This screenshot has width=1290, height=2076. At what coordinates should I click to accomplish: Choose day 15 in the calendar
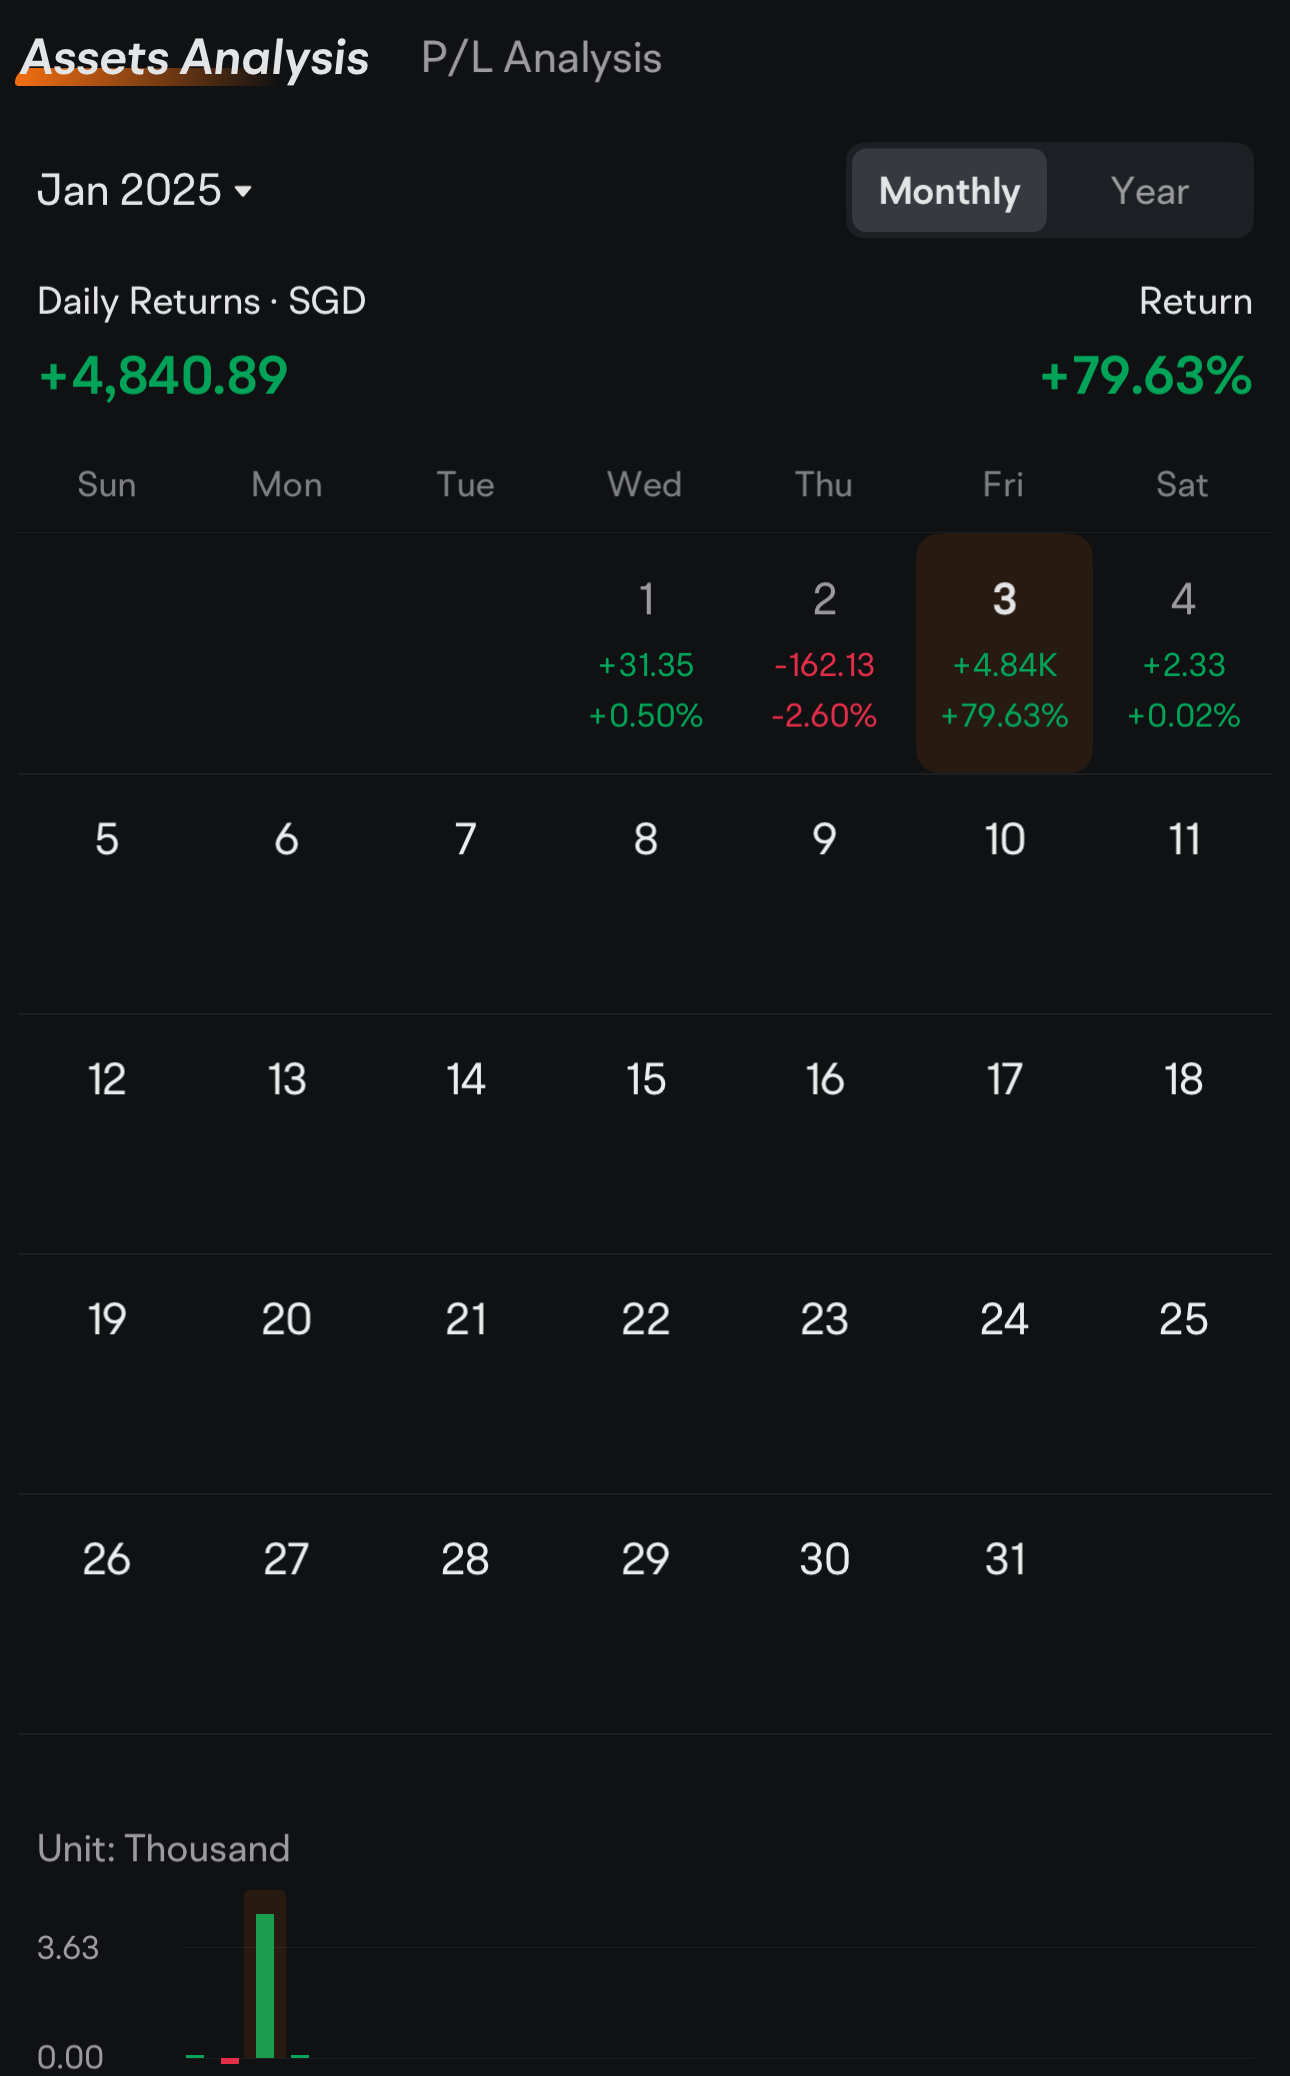646,1080
